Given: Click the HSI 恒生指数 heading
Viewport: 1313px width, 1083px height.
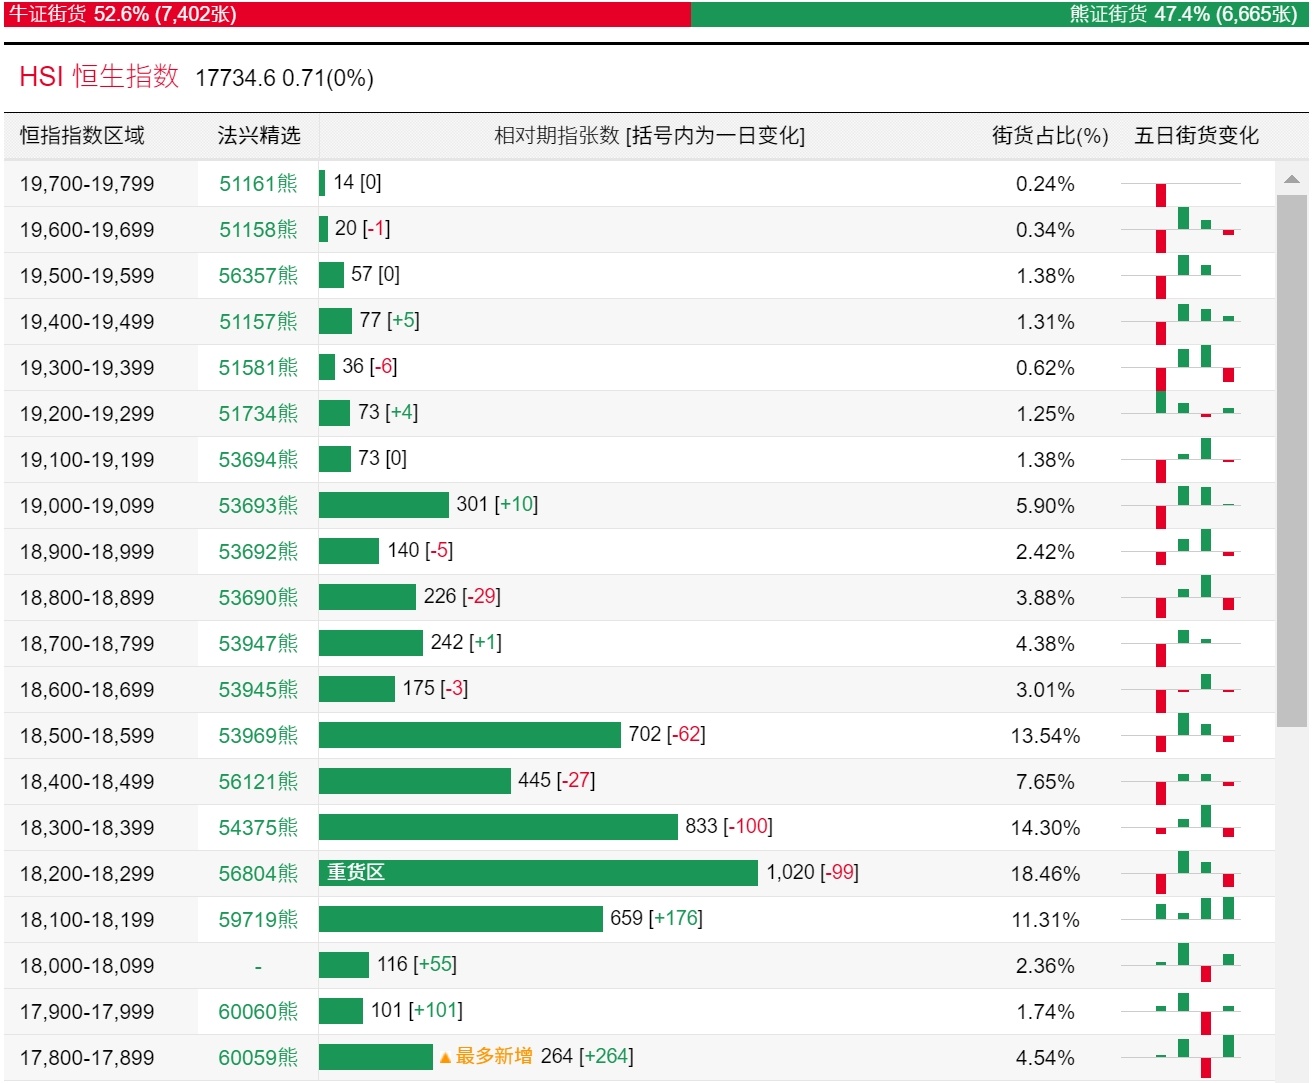Looking at the screenshot, I should pyautogui.click(x=99, y=77).
